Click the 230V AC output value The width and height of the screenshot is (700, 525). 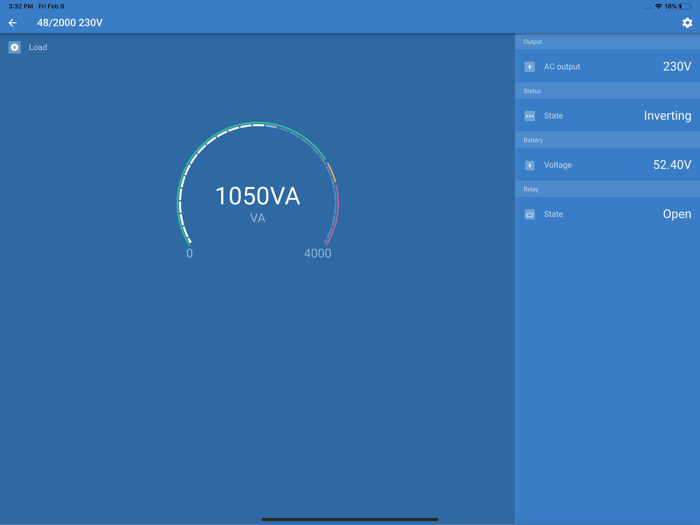[677, 67]
